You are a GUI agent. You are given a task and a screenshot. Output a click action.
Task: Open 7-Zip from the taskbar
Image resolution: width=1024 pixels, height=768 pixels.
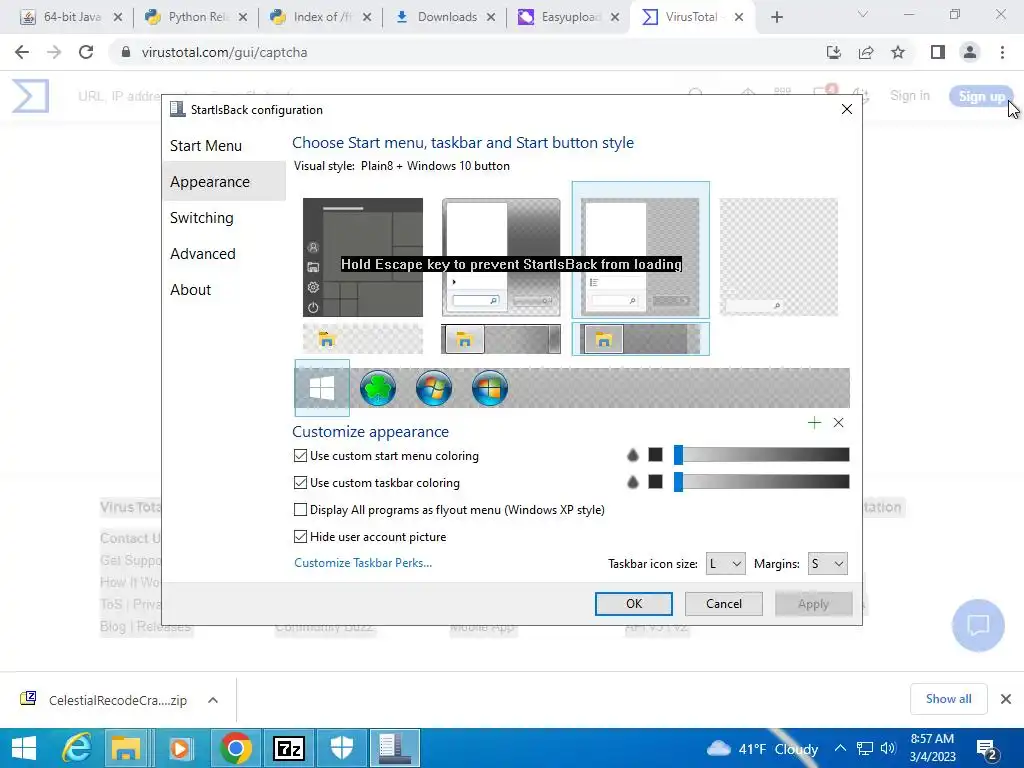click(x=288, y=748)
